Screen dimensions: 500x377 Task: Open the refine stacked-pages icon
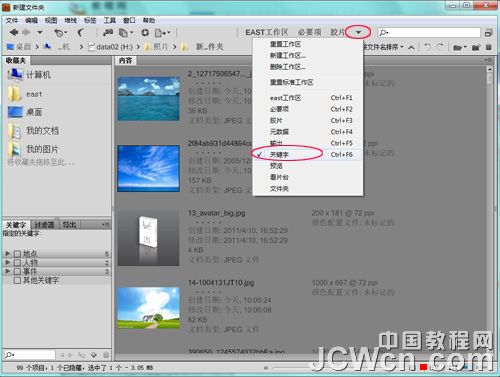(x=126, y=33)
